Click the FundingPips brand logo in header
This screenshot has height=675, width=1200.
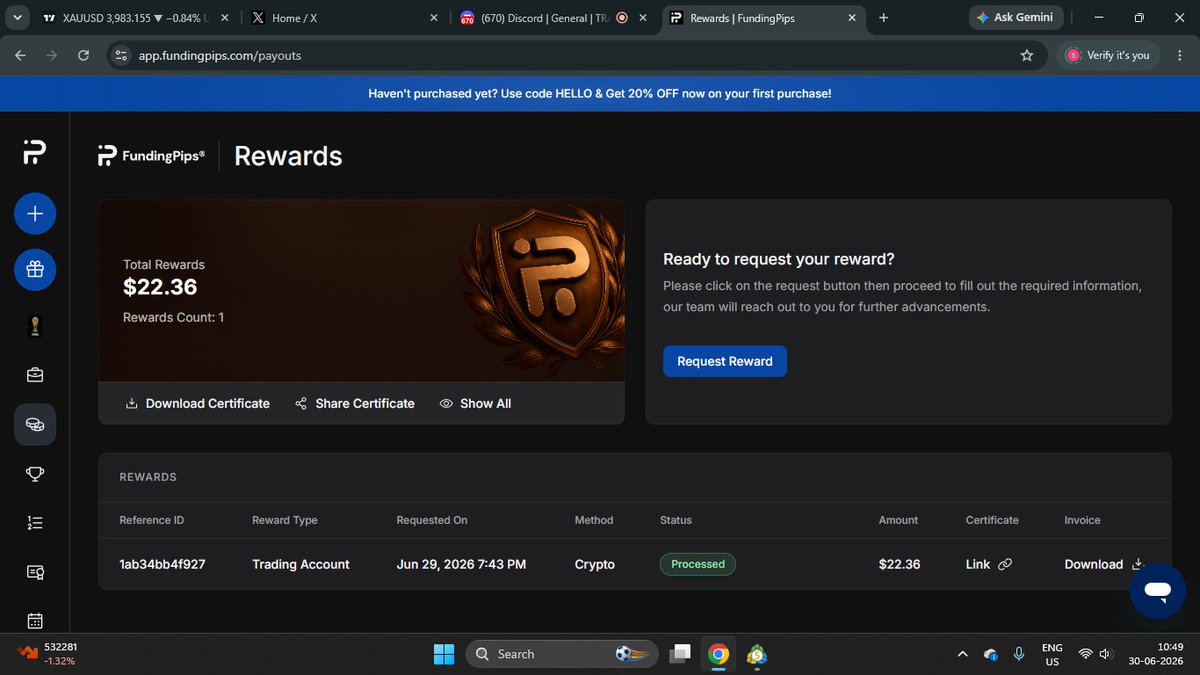tap(152, 155)
